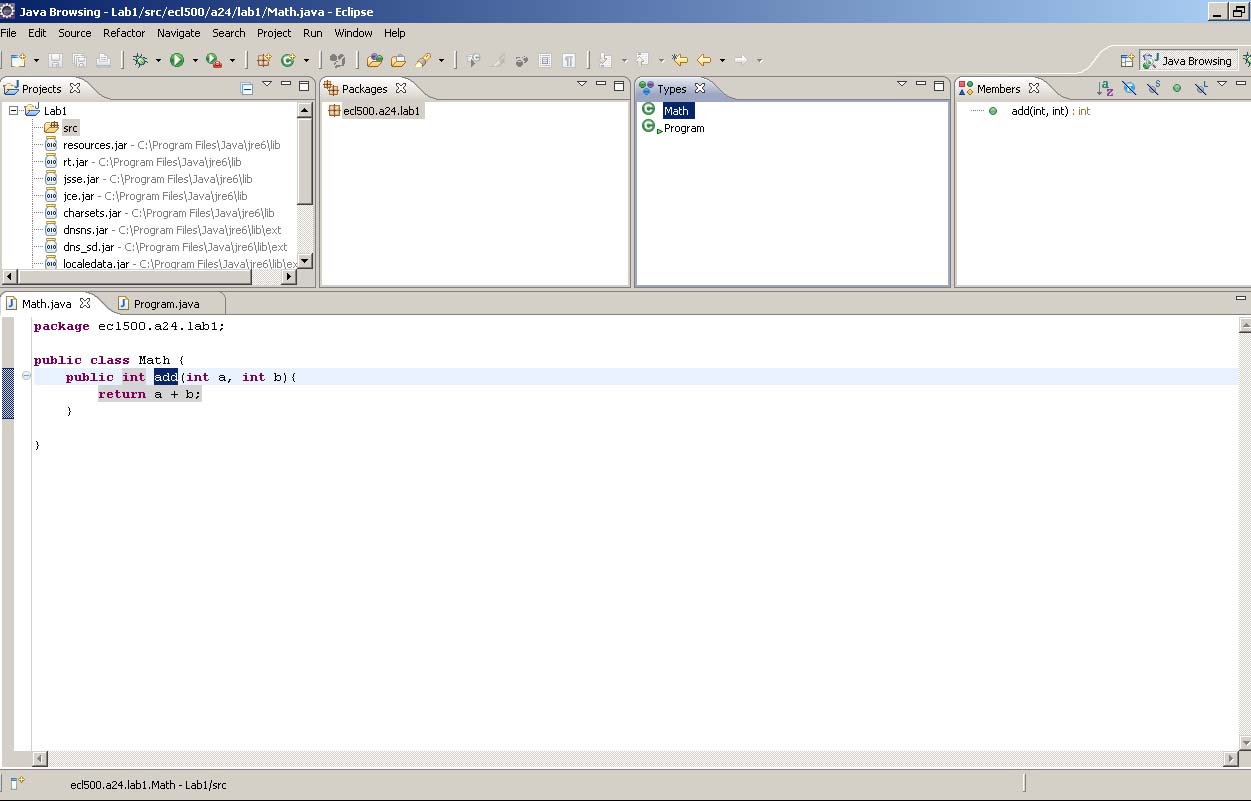Click the New wizard toolbar icon
The height and width of the screenshot is (801, 1251).
(18, 60)
